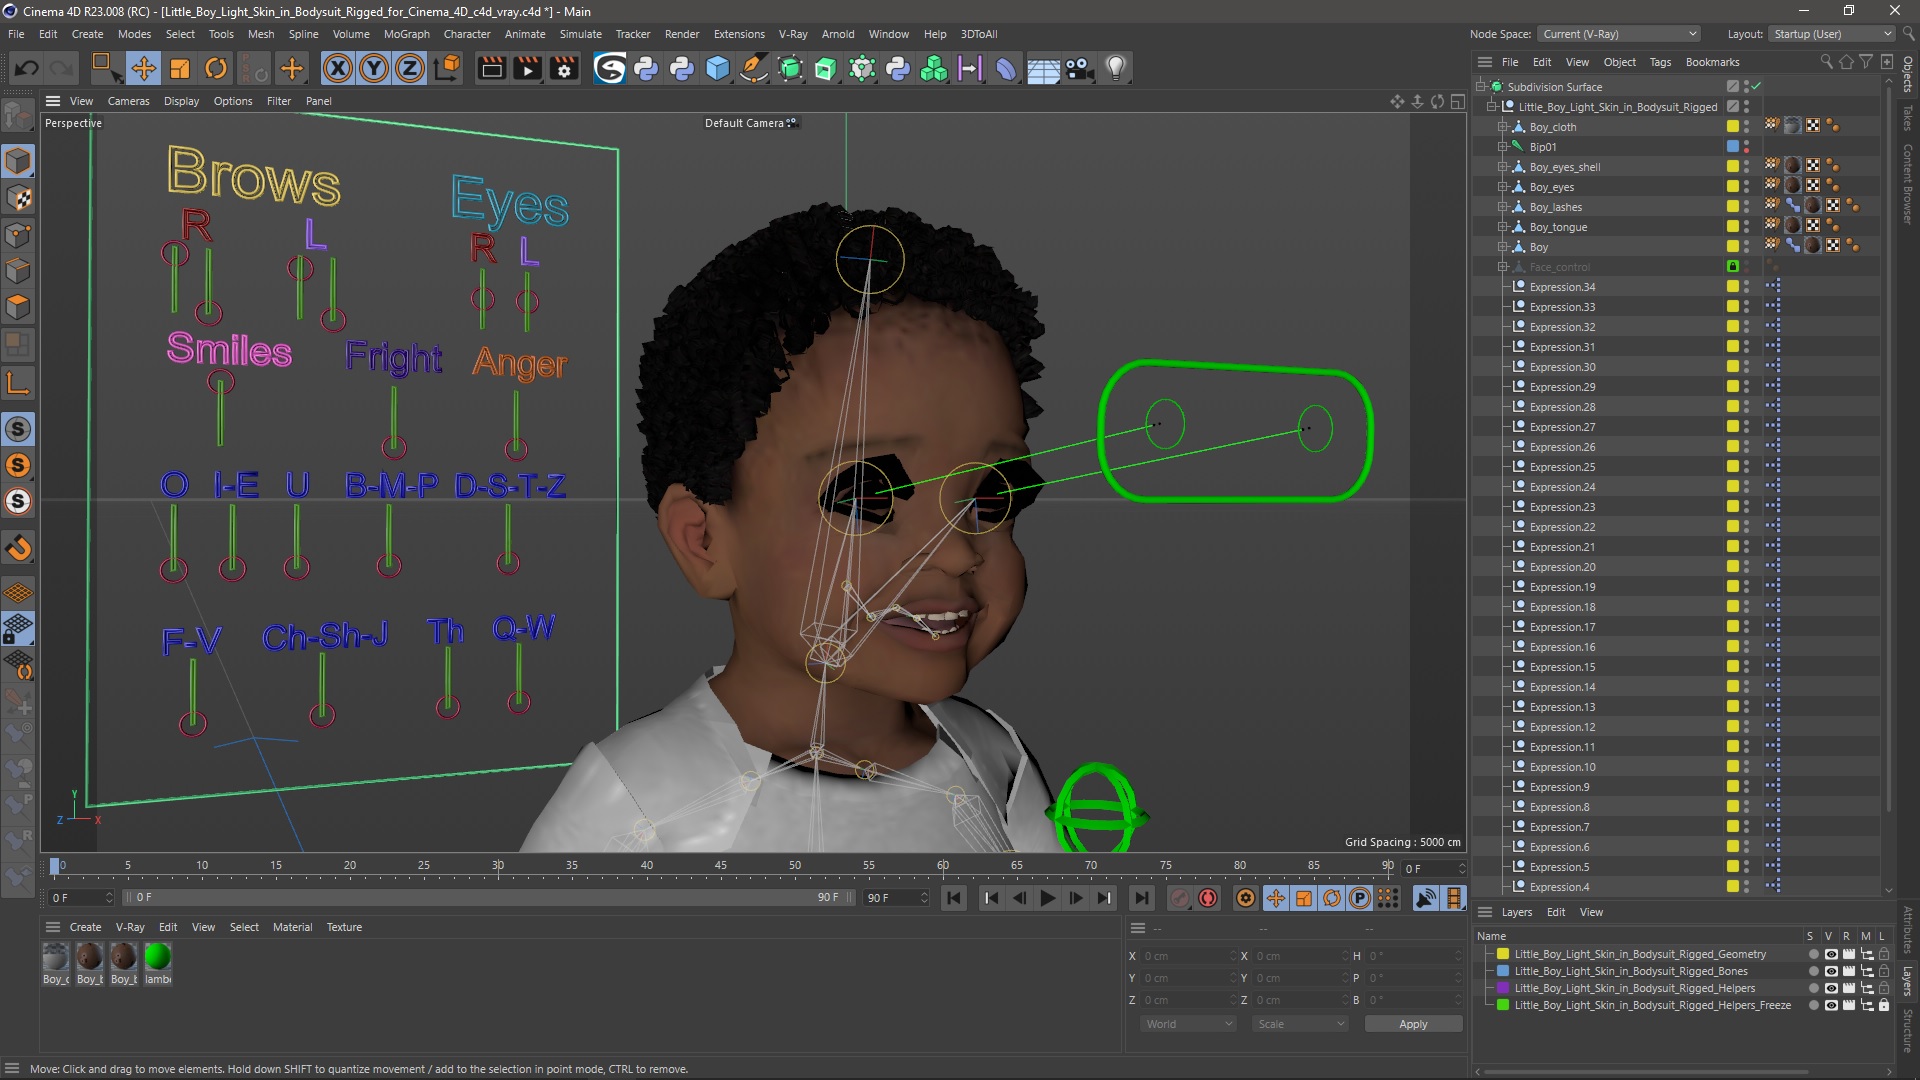This screenshot has height=1080, width=1920.
Task: Click the Object manager search icon
Action: [x=1826, y=62]
